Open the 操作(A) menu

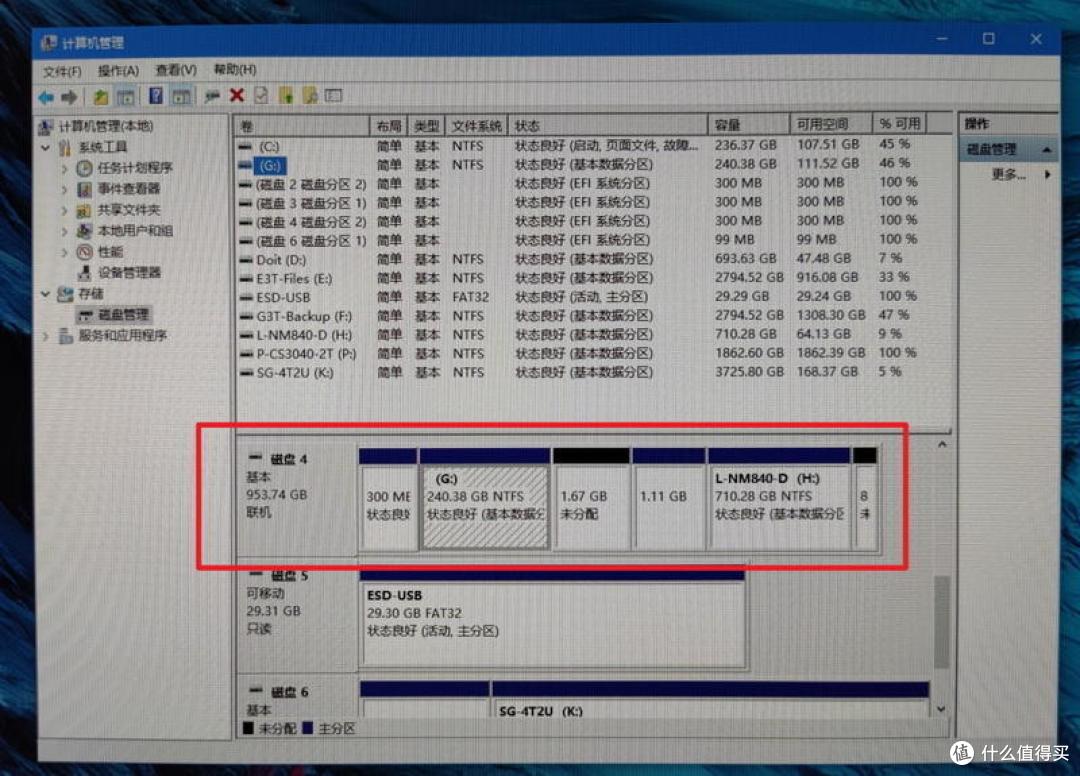[119, 70]
